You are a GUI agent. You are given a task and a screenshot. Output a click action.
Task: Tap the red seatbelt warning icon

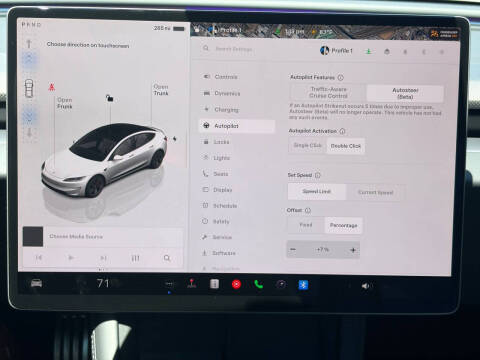[52, 87]
